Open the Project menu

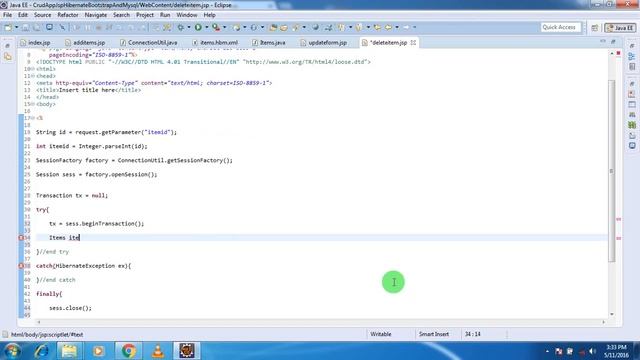coord(145,15)
